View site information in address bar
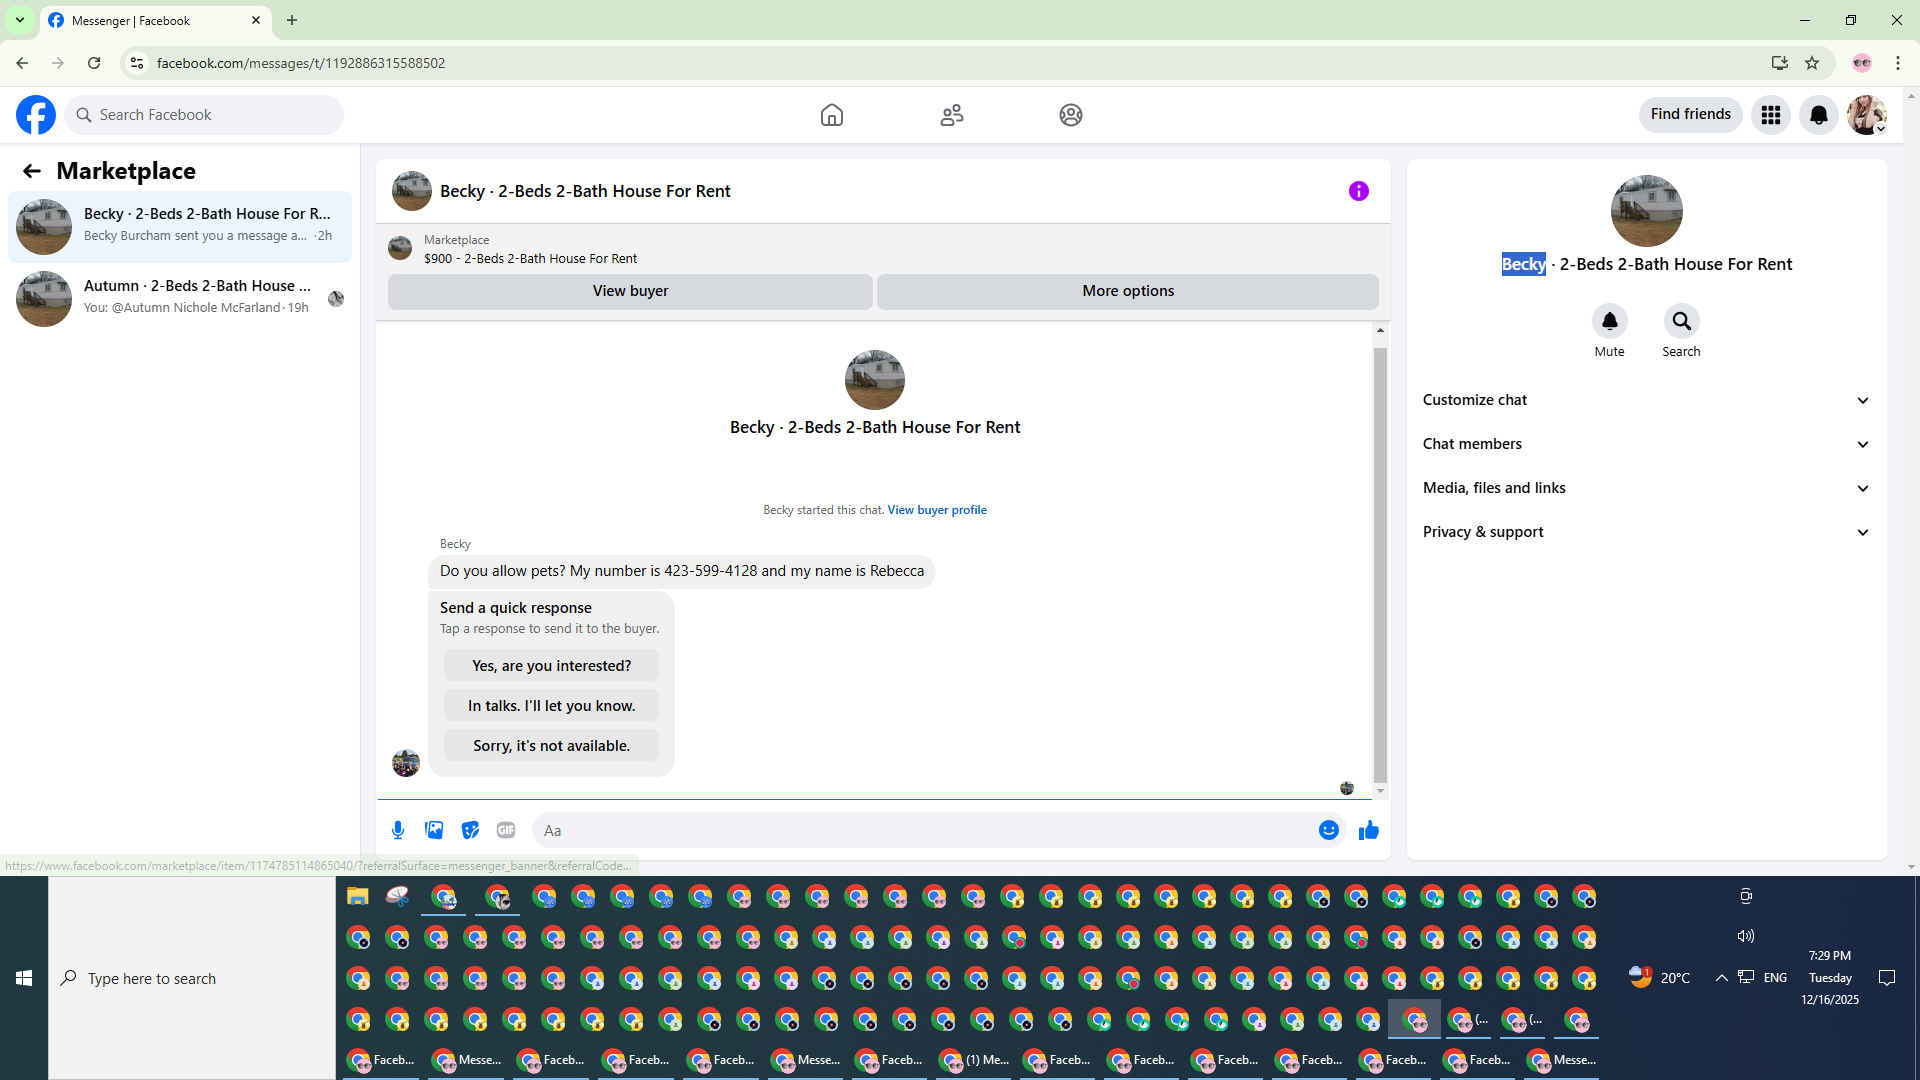Screen dimensions: 1920x1080 [137, 63]
